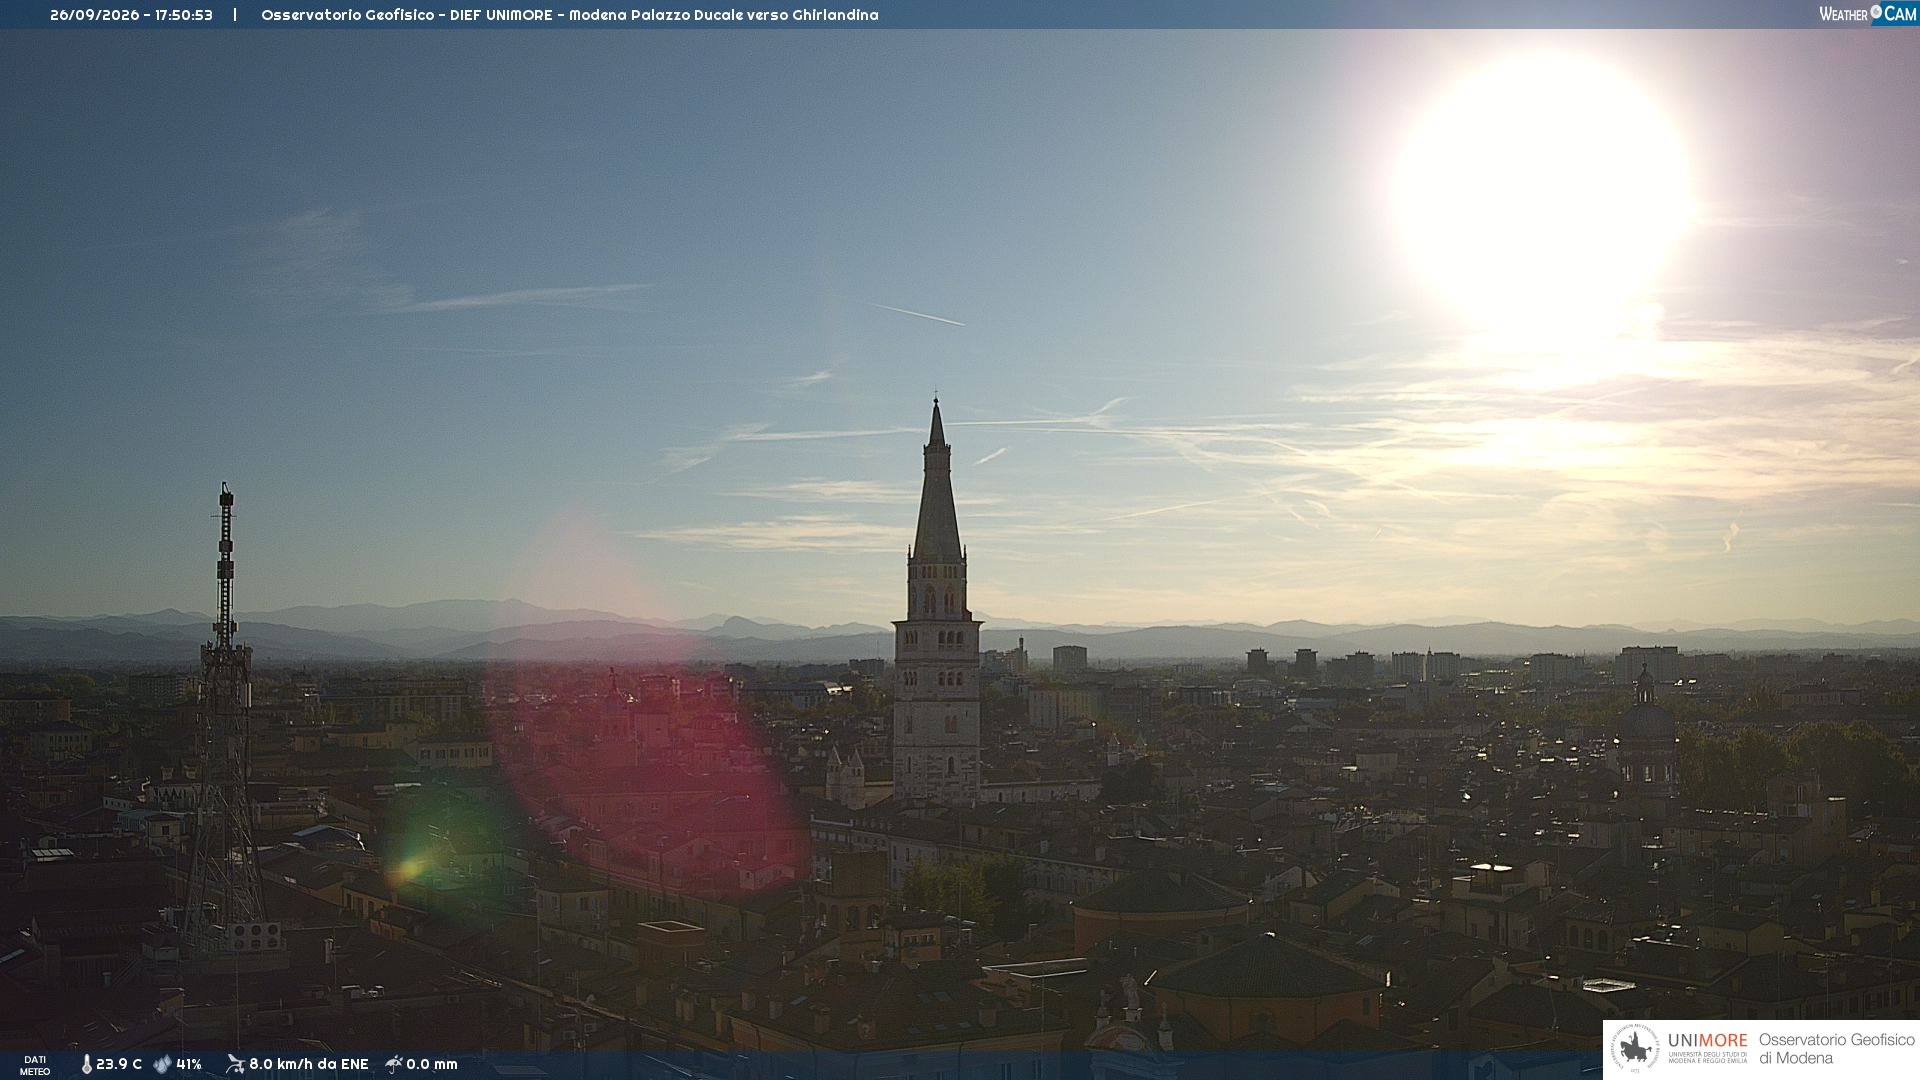Click the Modena Palazzo Ducale verso Ghirlandina title

tap(724, 15)
